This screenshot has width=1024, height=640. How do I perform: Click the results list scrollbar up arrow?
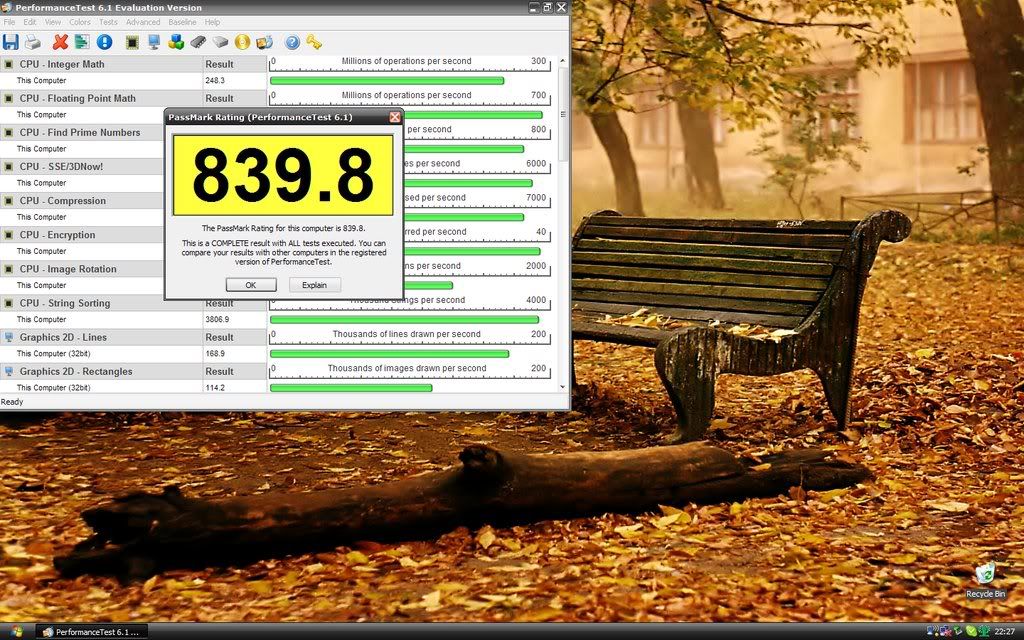coord(563,61)
